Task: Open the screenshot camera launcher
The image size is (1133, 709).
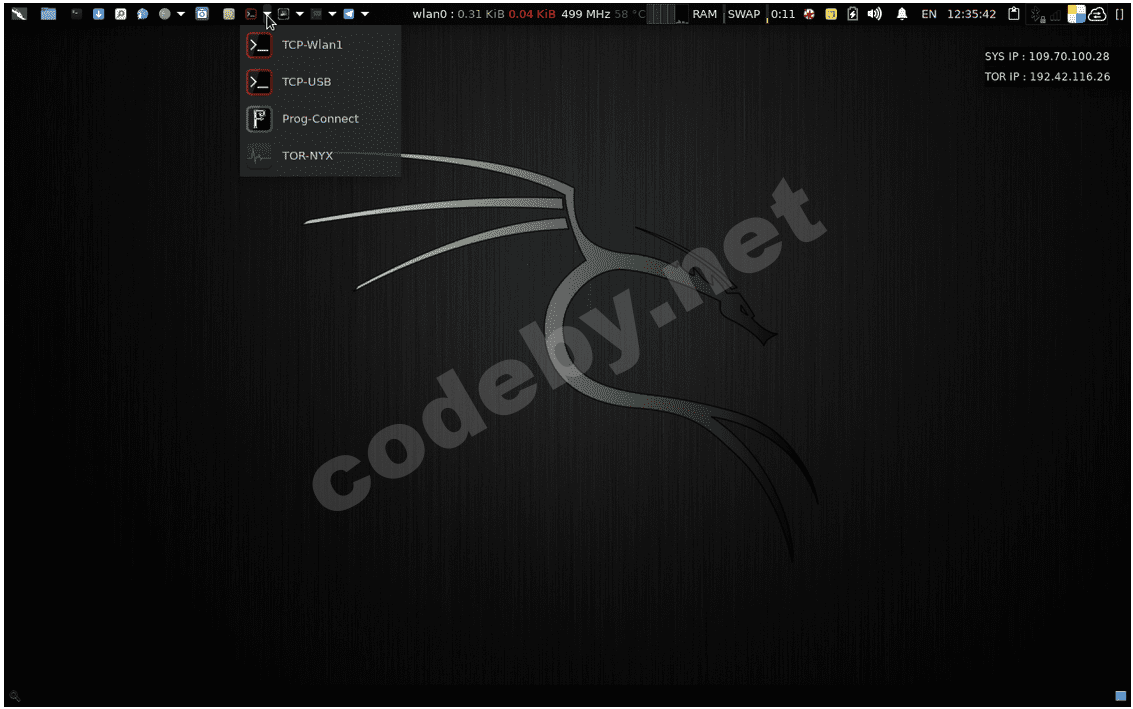Action: click(202, 14)
